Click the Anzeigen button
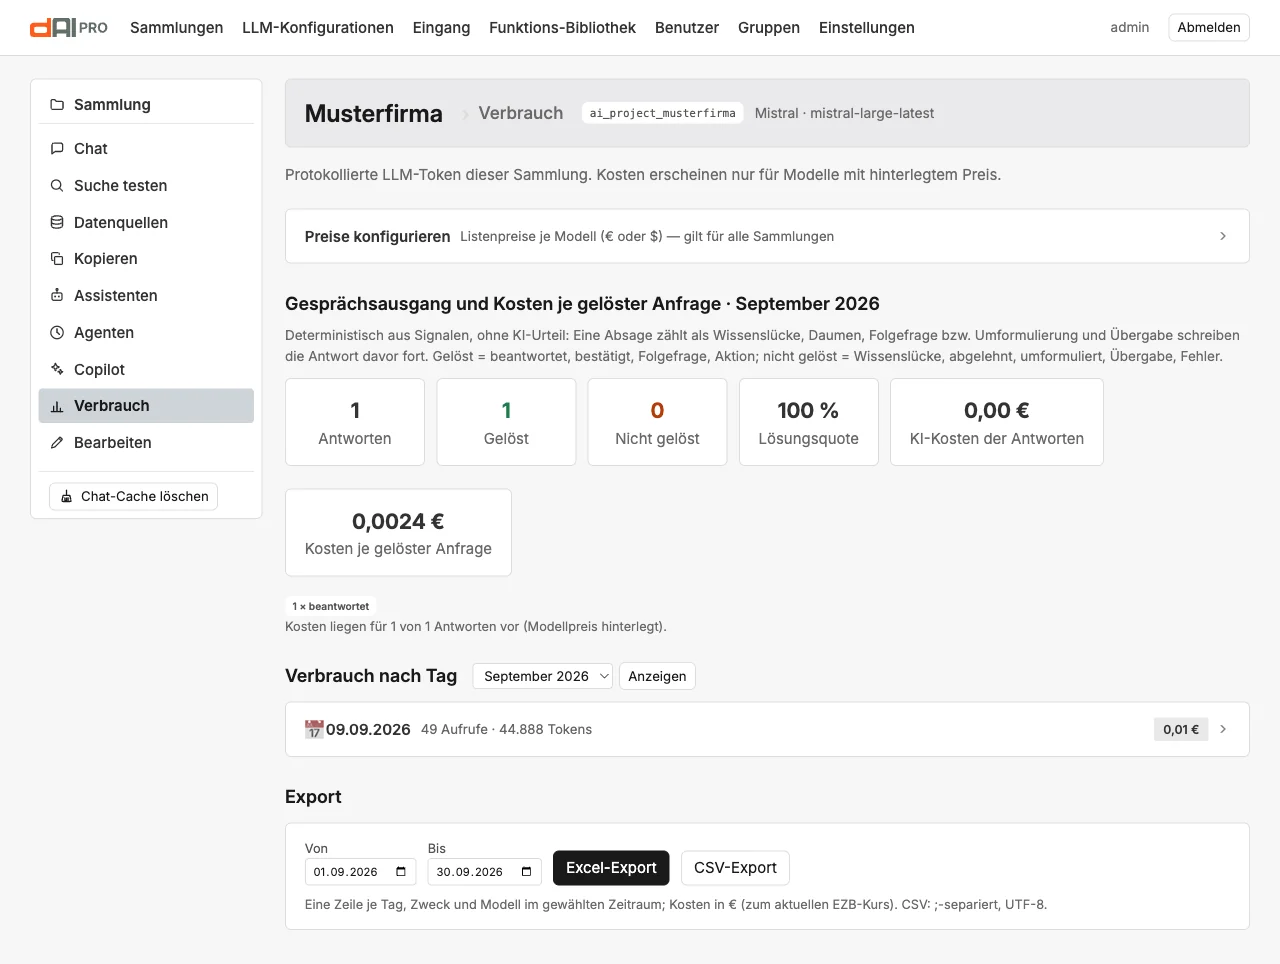 [x=657, y=676]
